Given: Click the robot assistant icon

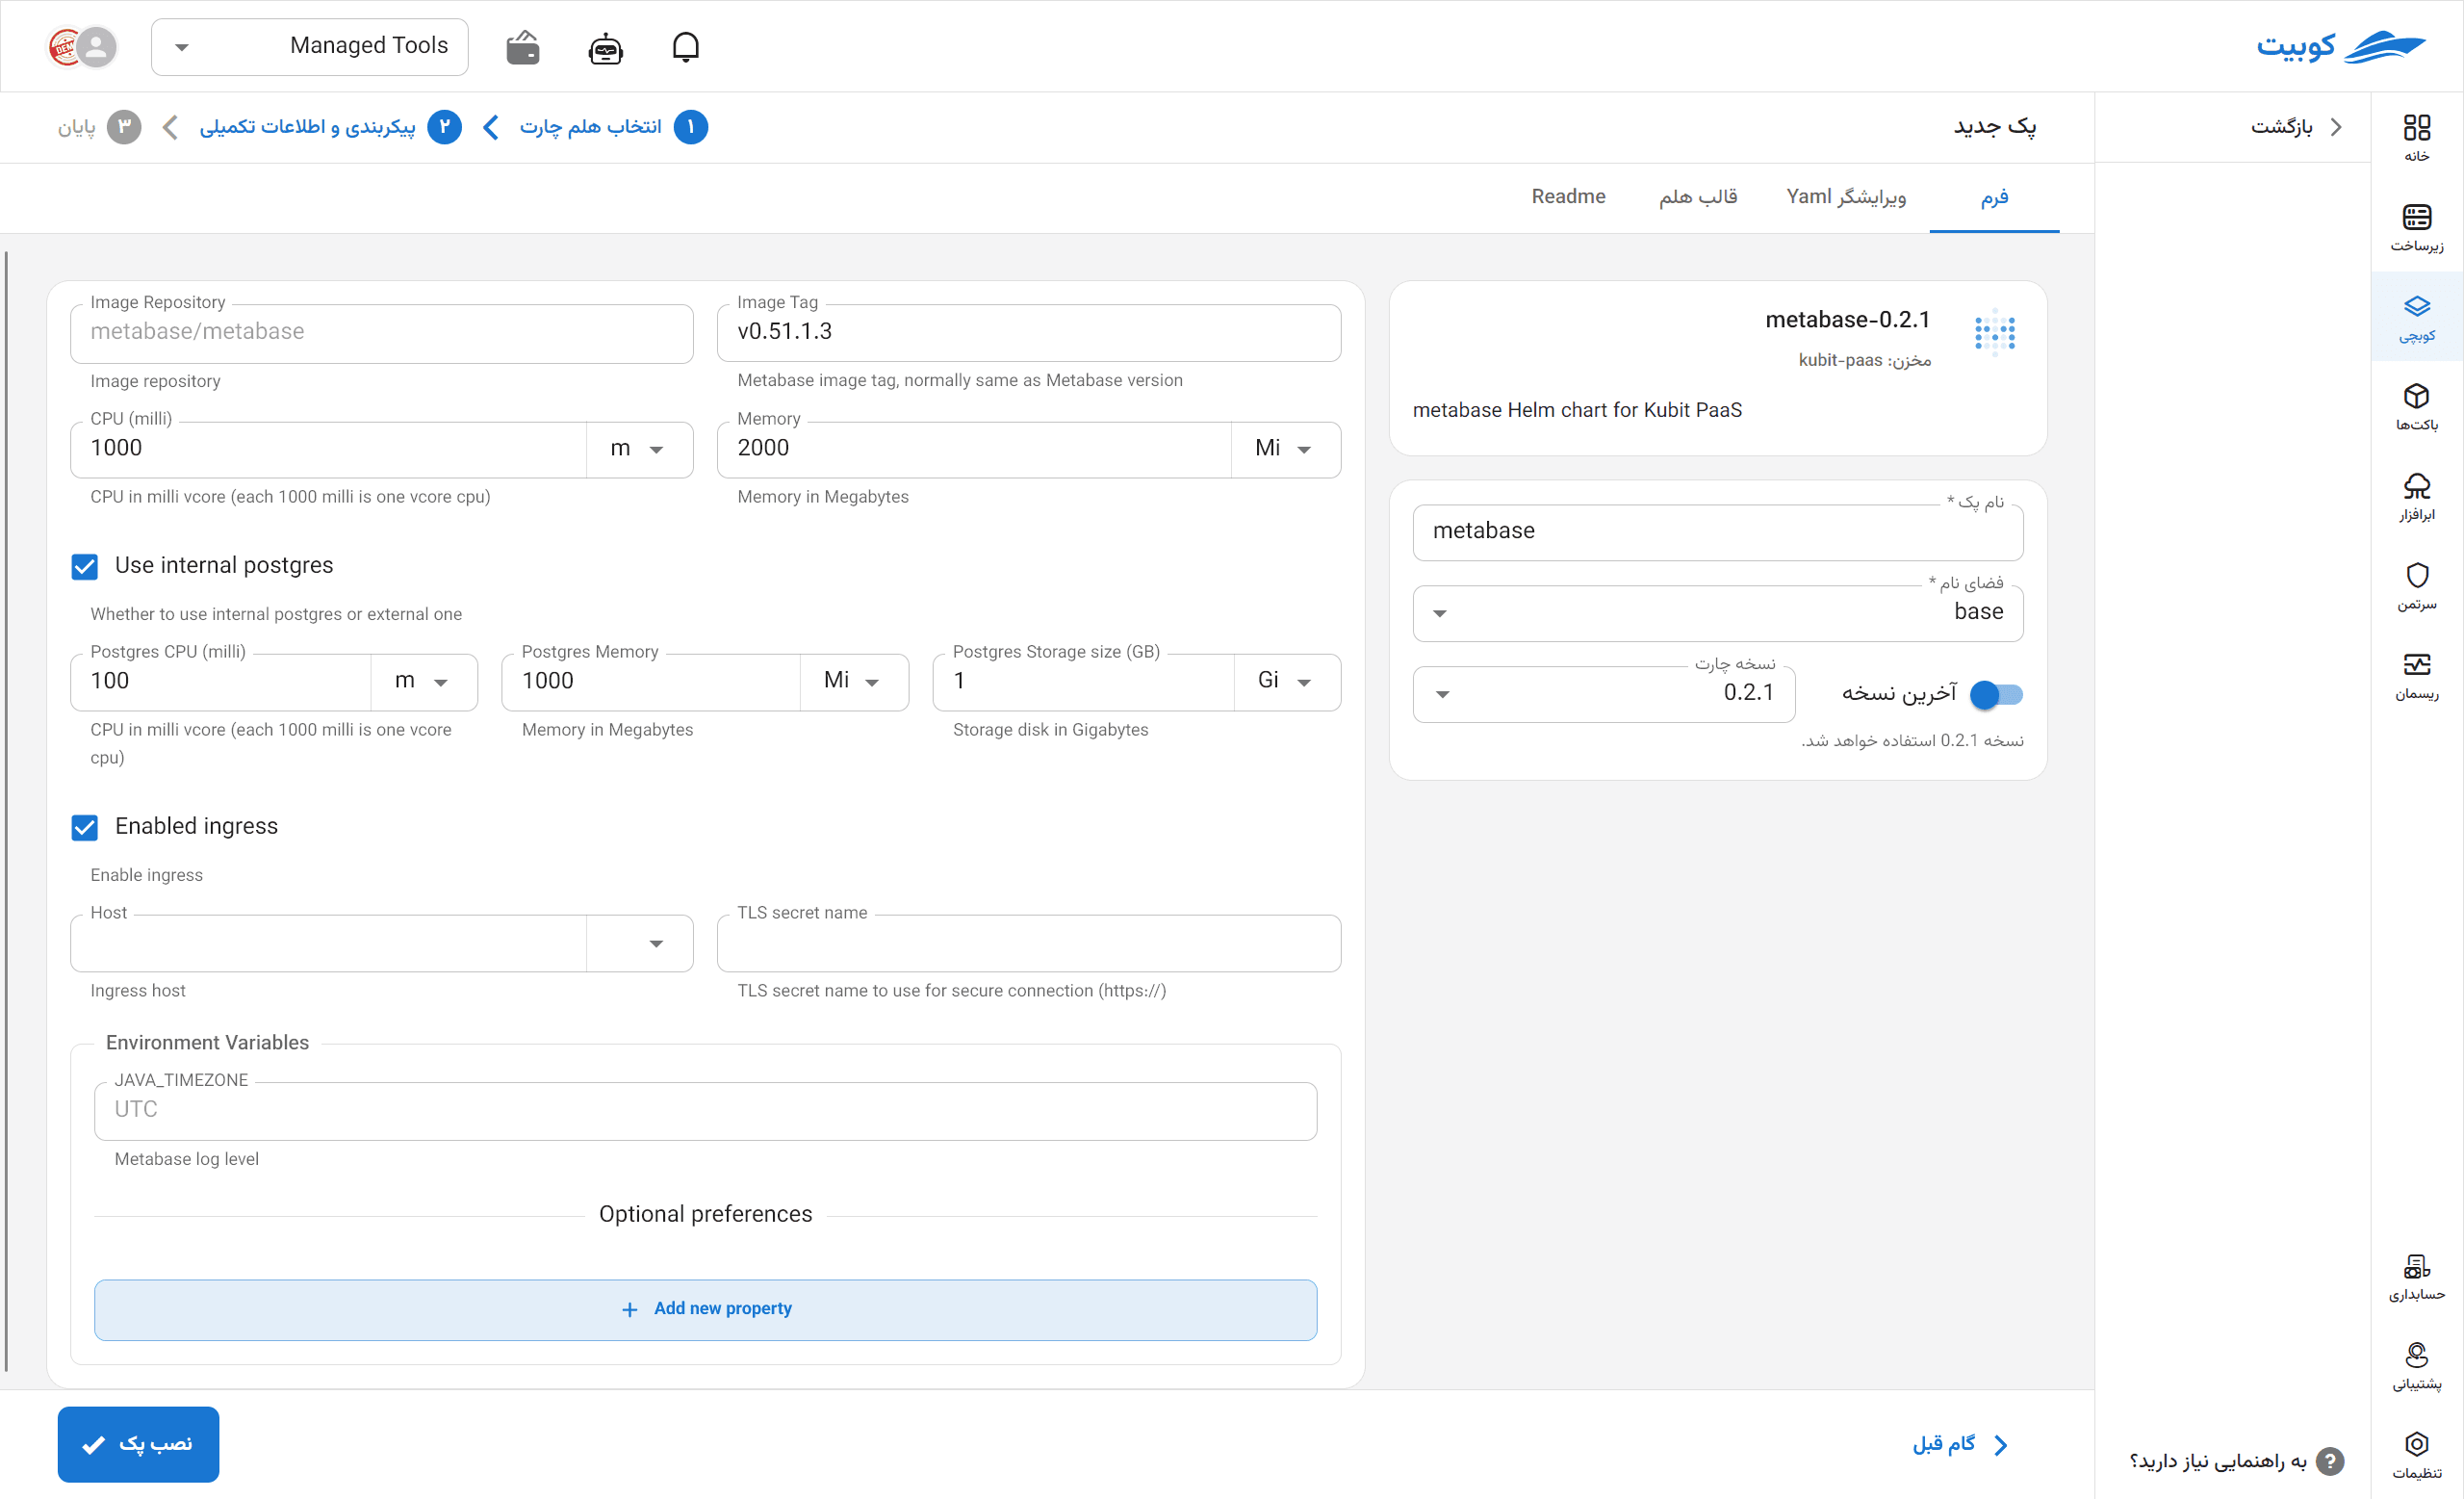Looking at the screenshot, I should tap(605, 47).
